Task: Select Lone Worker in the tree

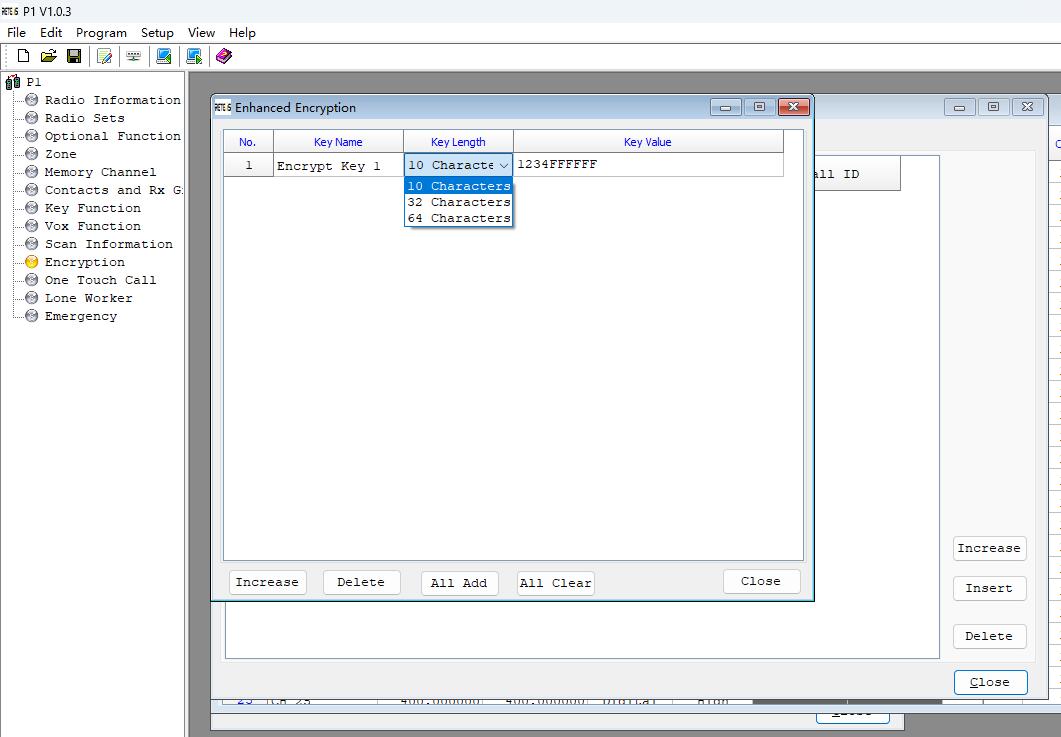Action: (89, 298)
